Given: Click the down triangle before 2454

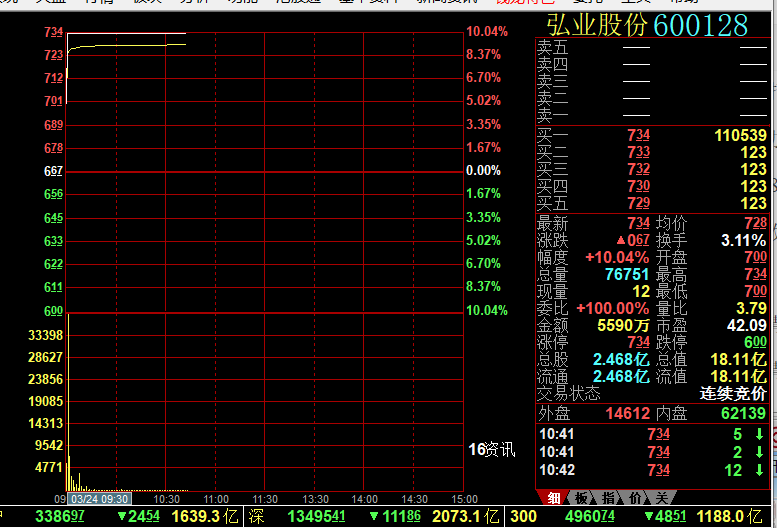Looking at the screenshot, I should pyautogui.click(x=122, y=517).
